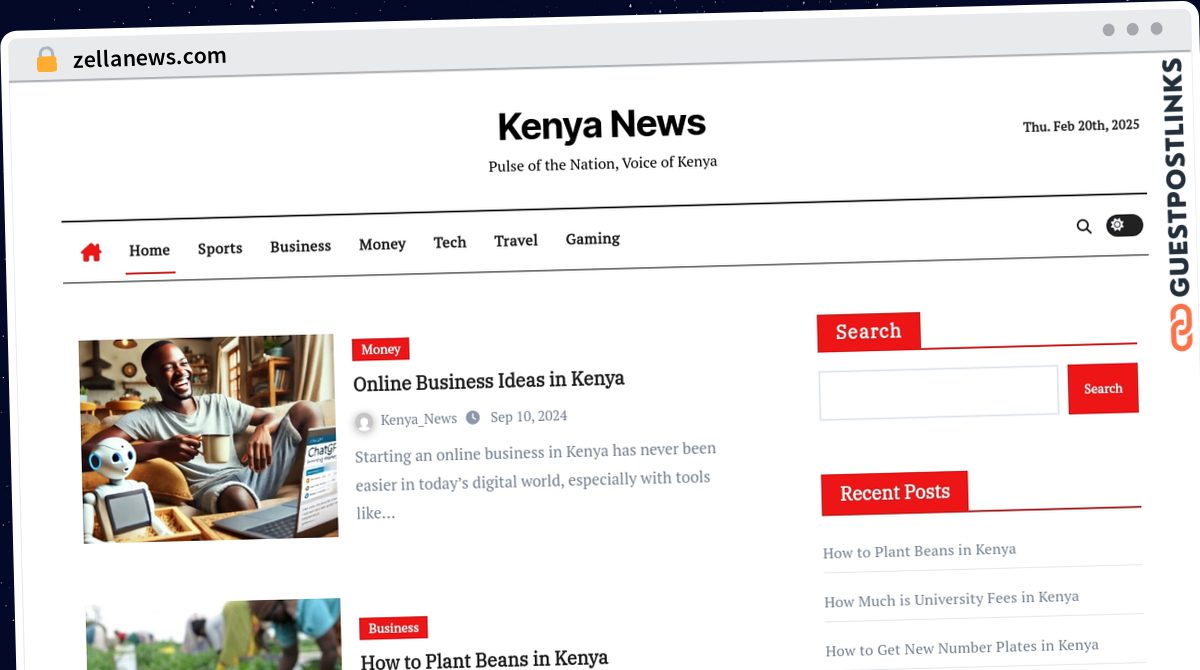Screen dimensions: 1200x670
Task: Open recent post How to Get New Number Plates
Action: [962, 647]
